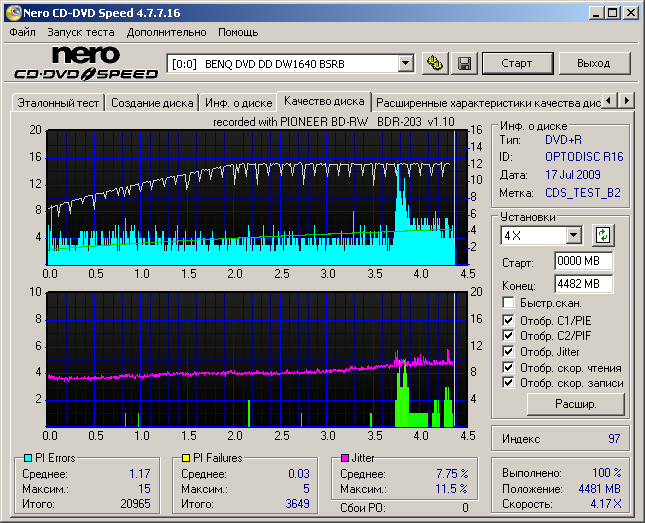Viewport: 645px width, 523px height.
Task: Click the cyan PI Errors color swatch
Action: click(x=28, y=458)
